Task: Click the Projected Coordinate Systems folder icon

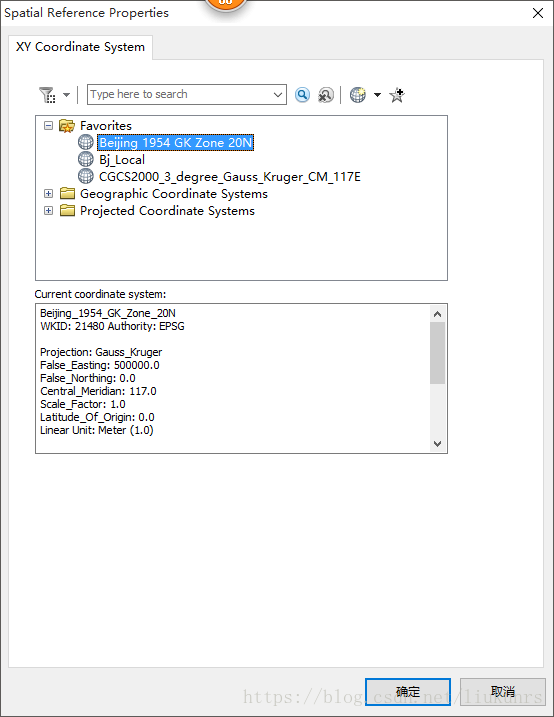Action: (67, 210)
